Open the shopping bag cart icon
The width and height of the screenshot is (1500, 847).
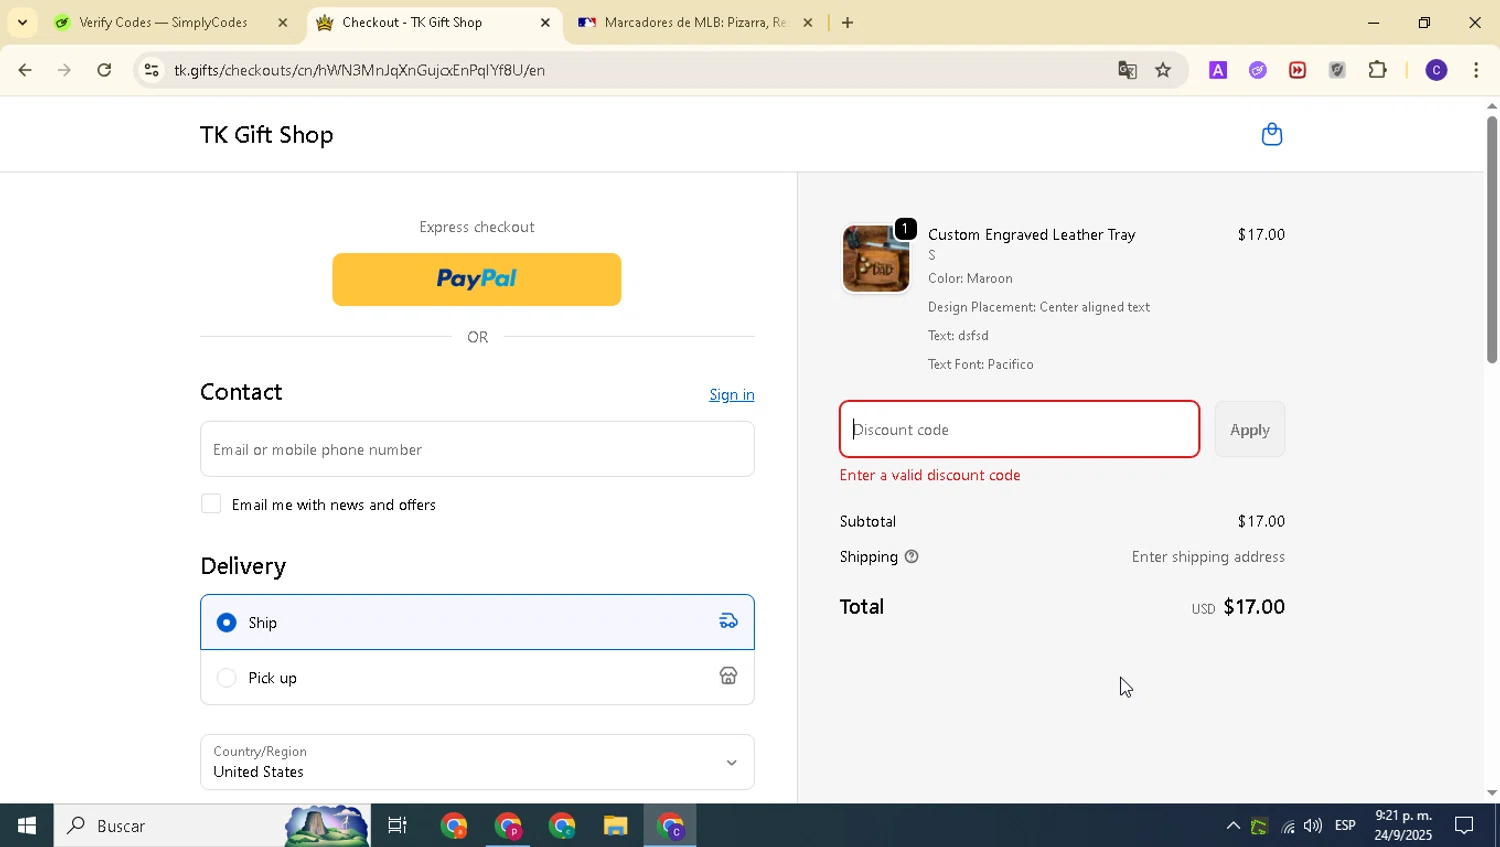pyautogui.click(x=1271, y=134)
